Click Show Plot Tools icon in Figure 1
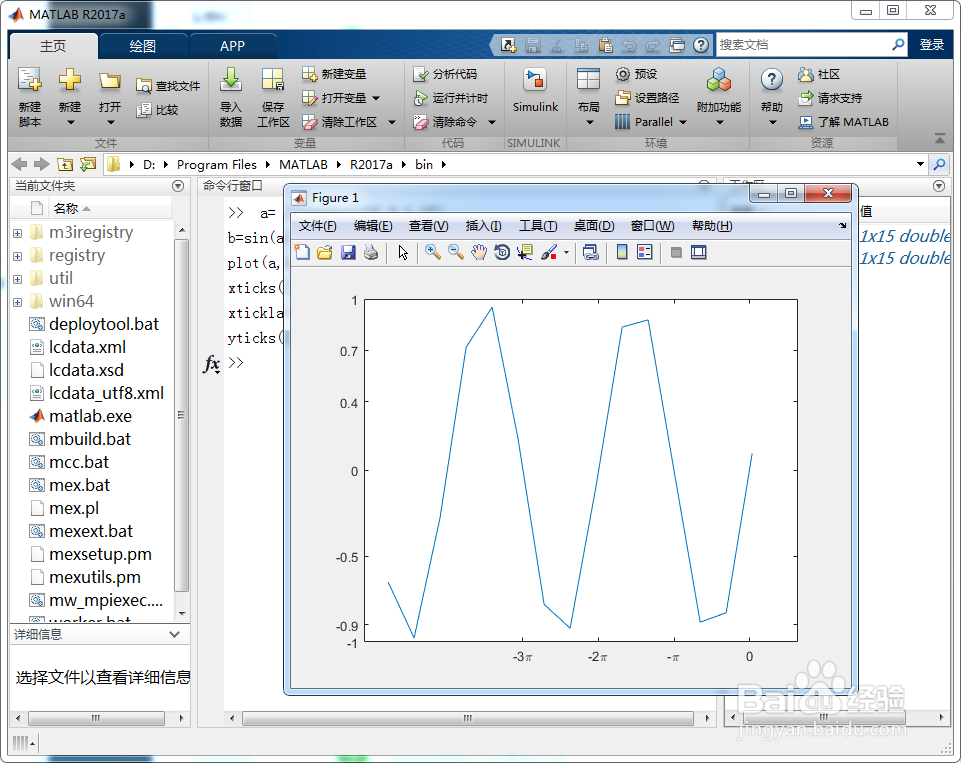The height and width of the screenshot is (763, 961). click(699, 252)
